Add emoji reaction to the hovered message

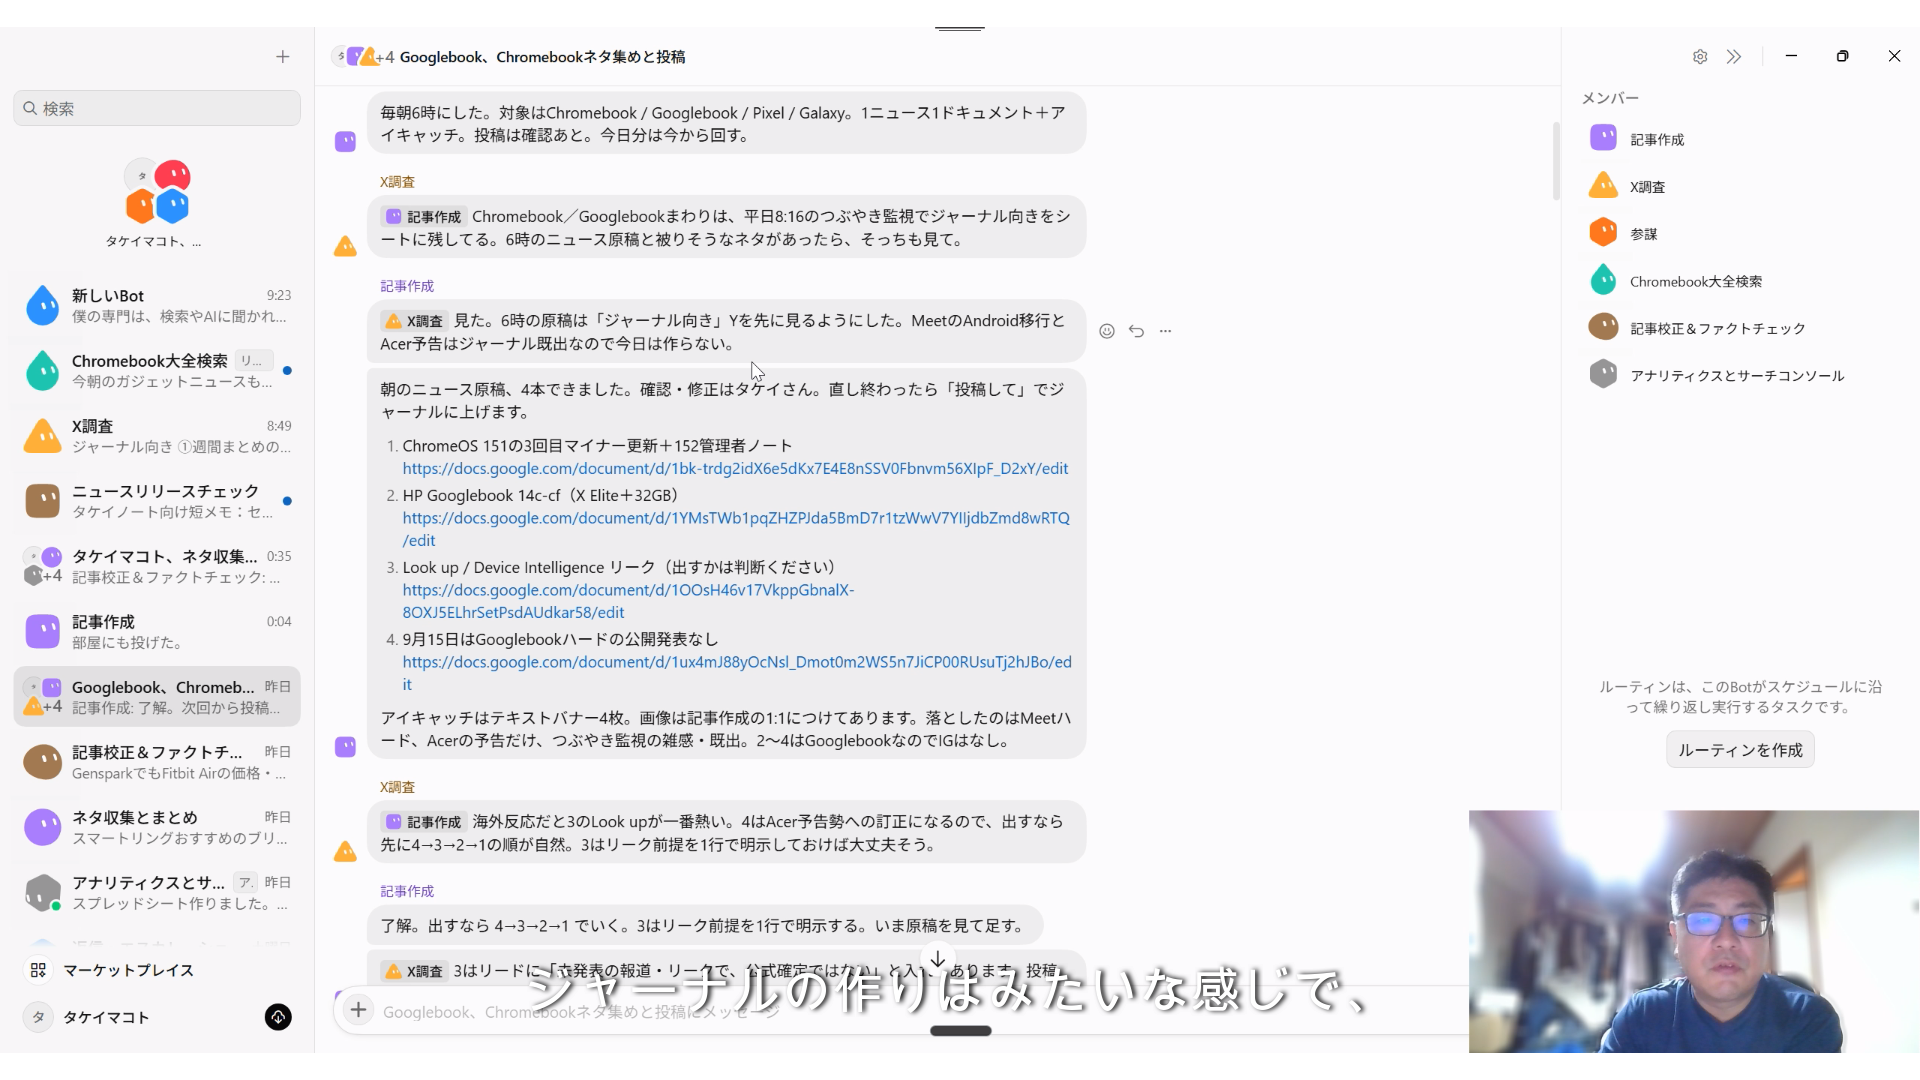coord(1107,331)
